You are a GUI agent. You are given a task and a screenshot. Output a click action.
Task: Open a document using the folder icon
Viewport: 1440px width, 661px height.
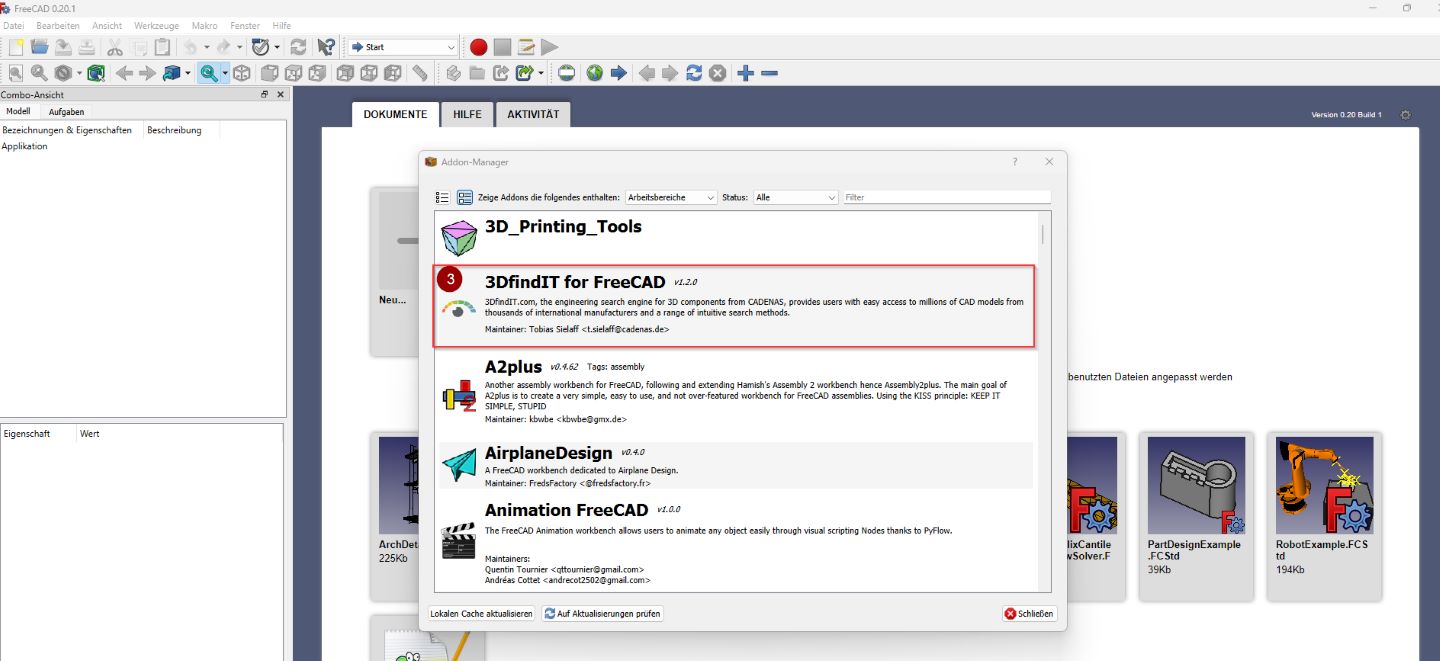[x=39, y=46]
